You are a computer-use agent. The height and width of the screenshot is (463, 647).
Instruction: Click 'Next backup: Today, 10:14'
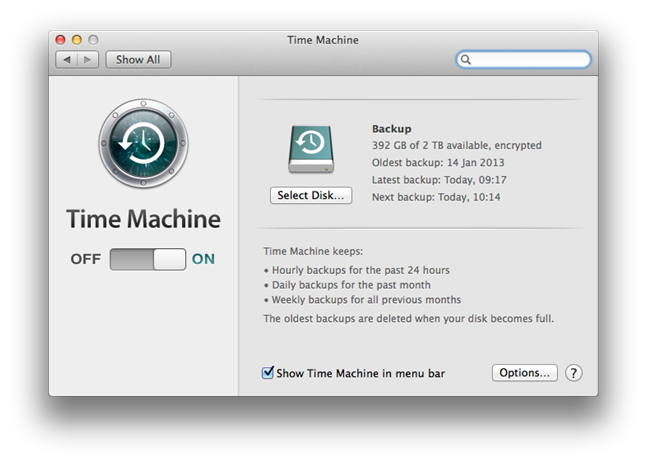(x=436, y=197)
